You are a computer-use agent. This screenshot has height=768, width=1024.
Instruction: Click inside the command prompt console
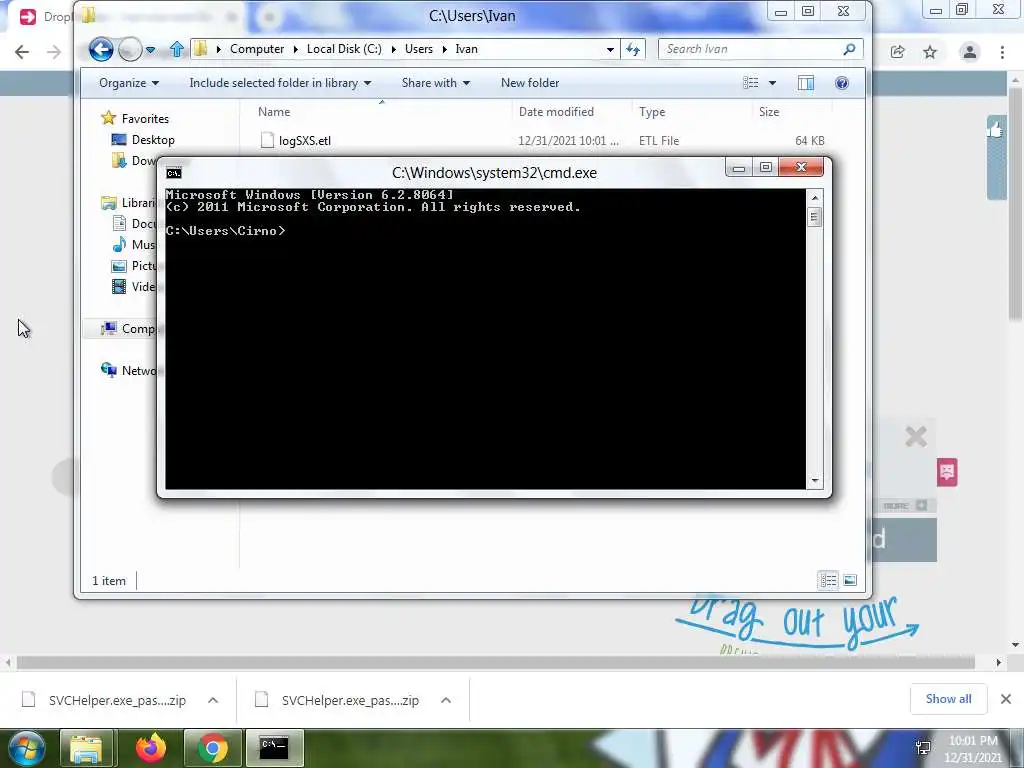[485, 338]
